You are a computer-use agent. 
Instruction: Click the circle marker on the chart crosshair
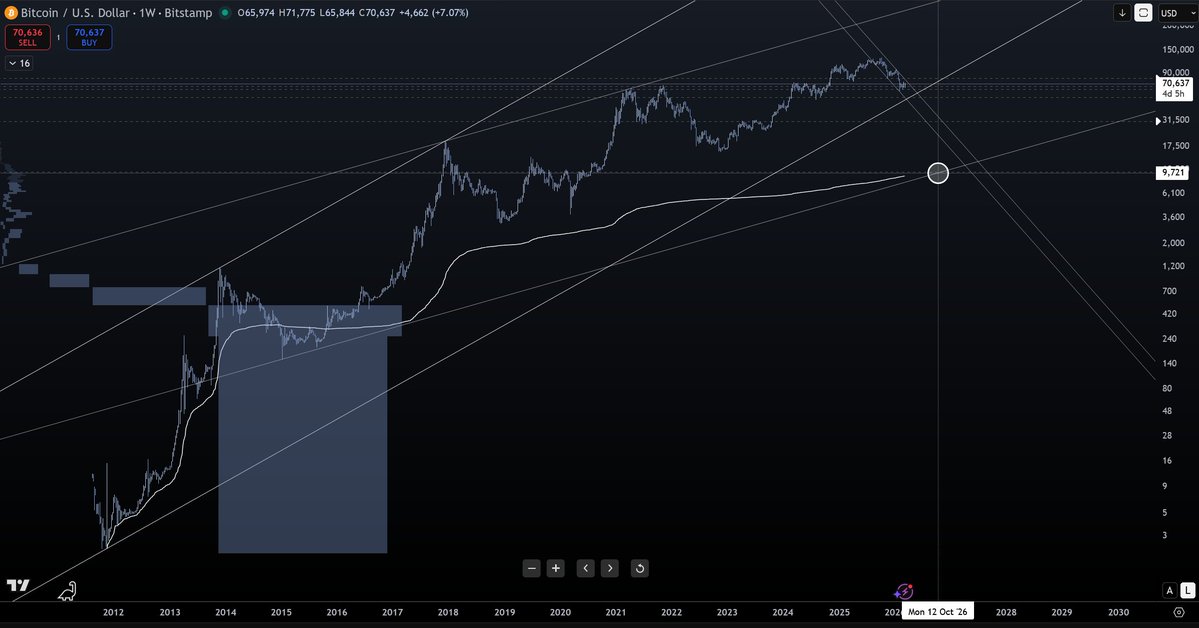938,173
